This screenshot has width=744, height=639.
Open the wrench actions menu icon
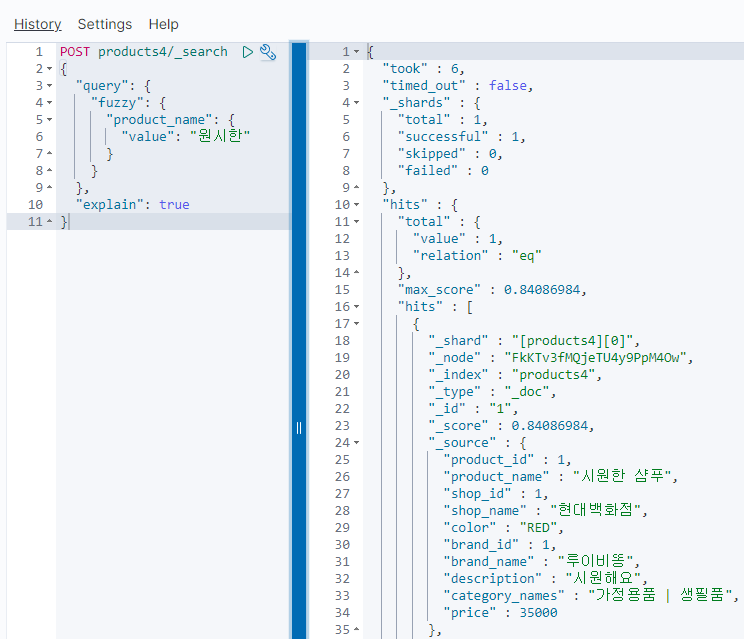point(267,51)
